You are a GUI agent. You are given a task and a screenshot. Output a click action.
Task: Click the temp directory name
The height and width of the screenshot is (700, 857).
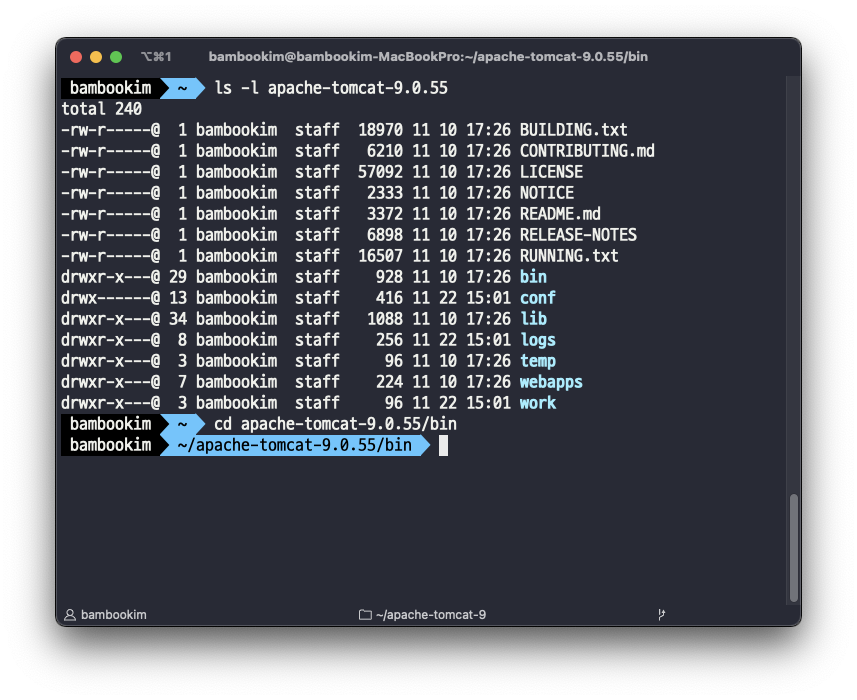coord(538,361)
